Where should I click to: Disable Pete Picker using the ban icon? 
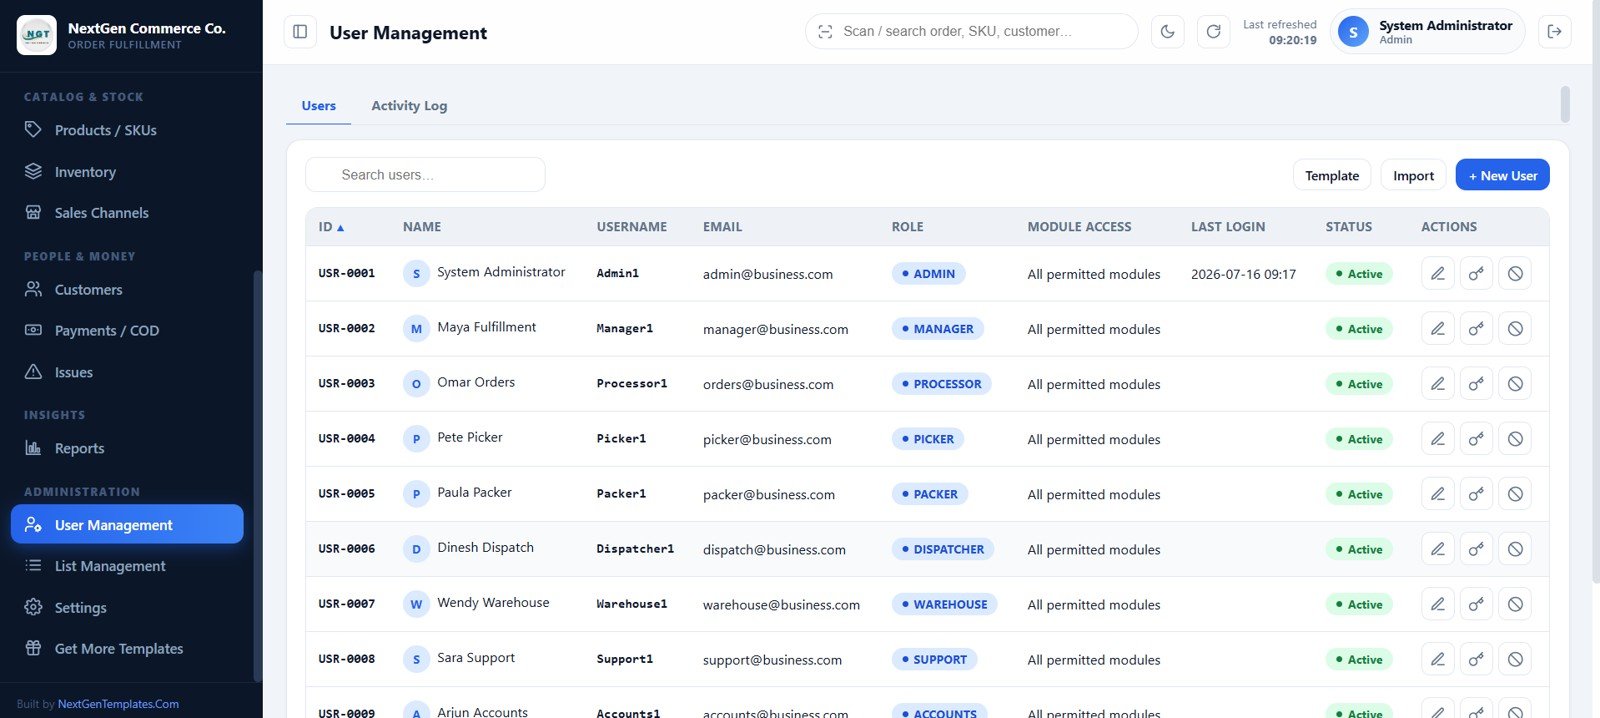click(x=1515, y=439)
